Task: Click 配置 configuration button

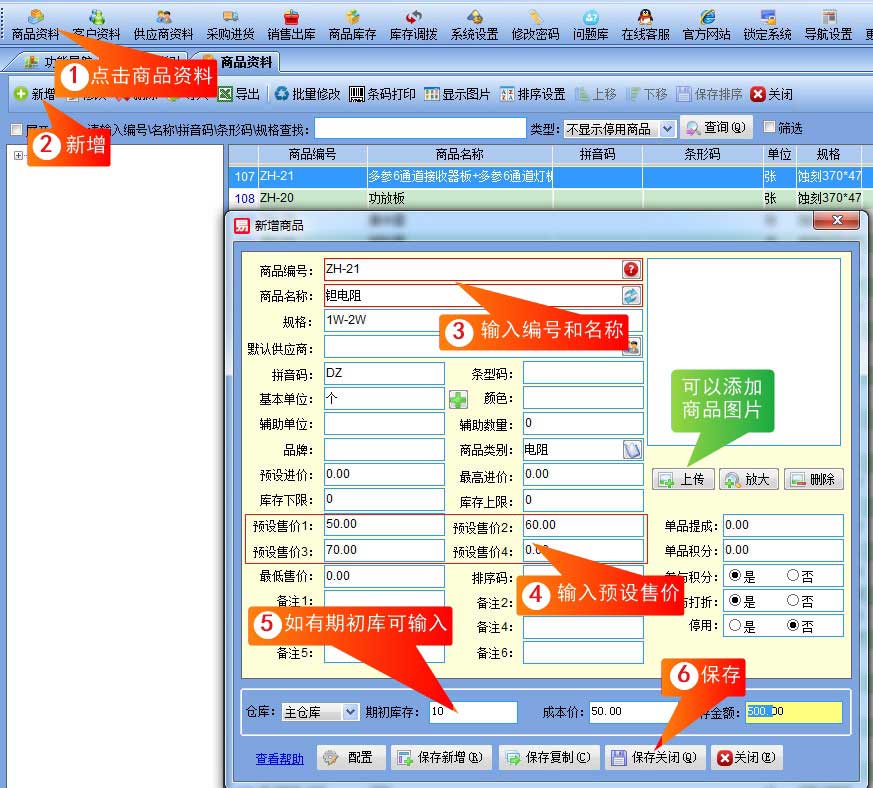Action: [351, 757]
